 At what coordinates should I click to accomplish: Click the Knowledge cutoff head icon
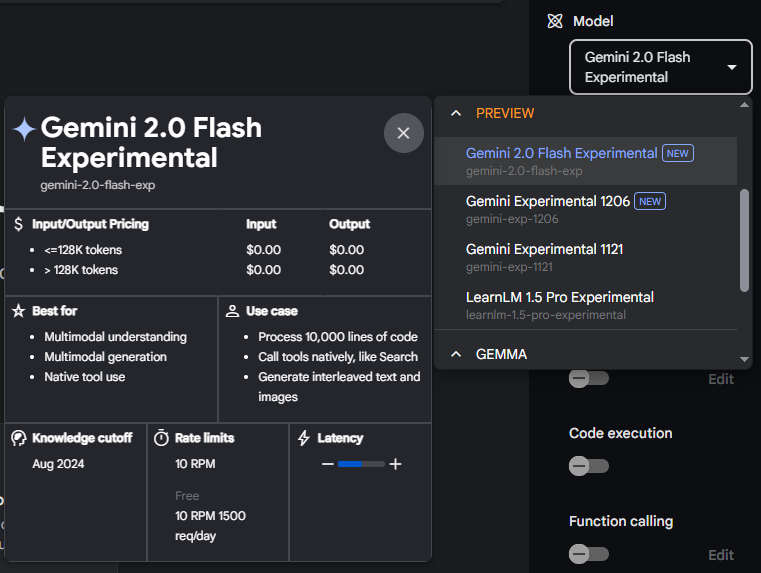pyautogui.click(x=18, y=438)
